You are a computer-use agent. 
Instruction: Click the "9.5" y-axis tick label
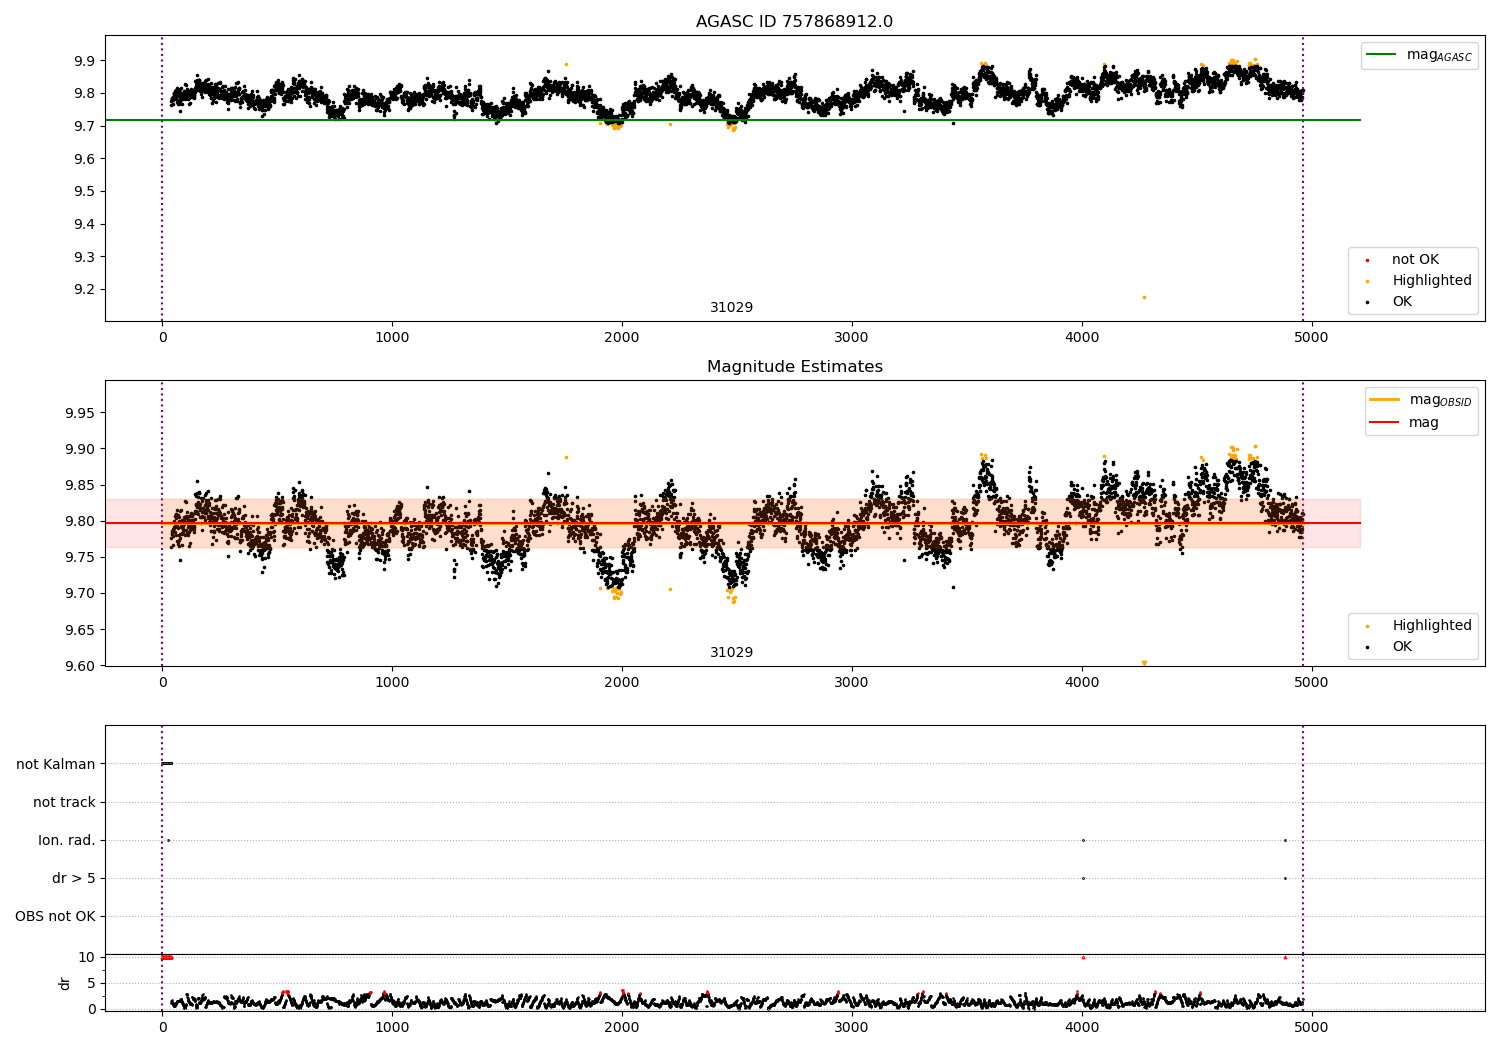point(84,192)
